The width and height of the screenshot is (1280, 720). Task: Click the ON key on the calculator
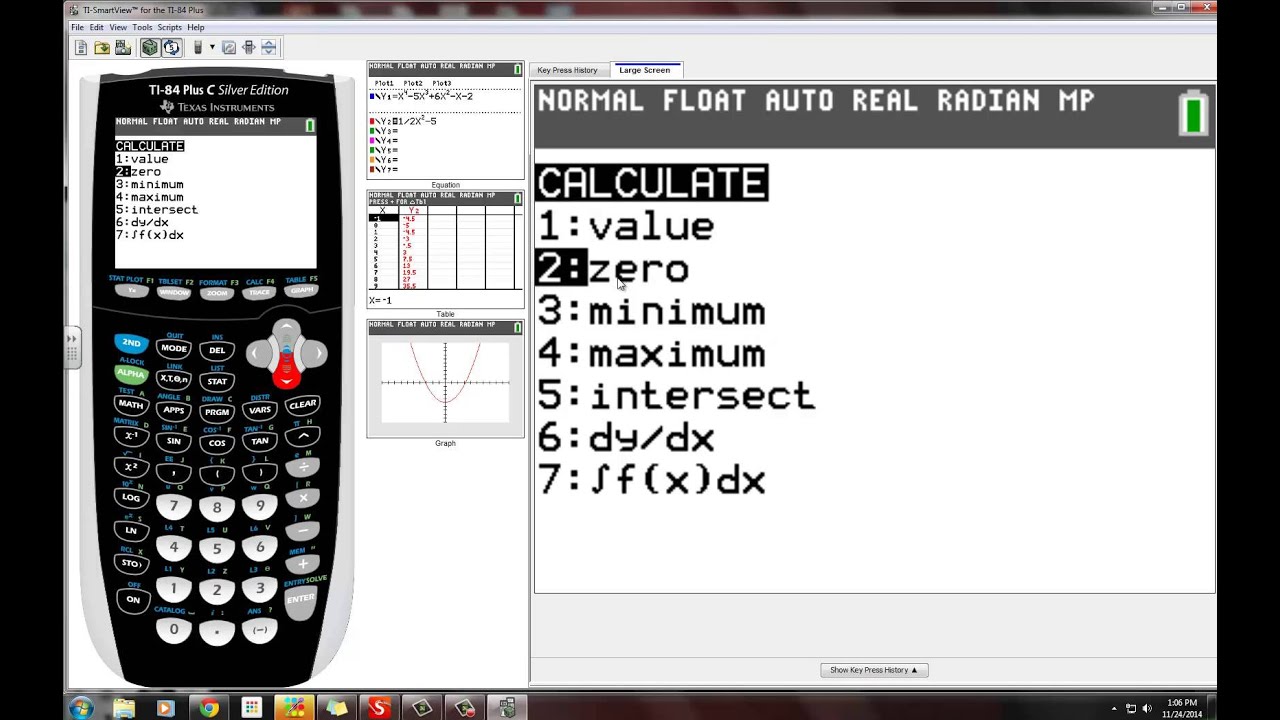[x=132, y=599]
